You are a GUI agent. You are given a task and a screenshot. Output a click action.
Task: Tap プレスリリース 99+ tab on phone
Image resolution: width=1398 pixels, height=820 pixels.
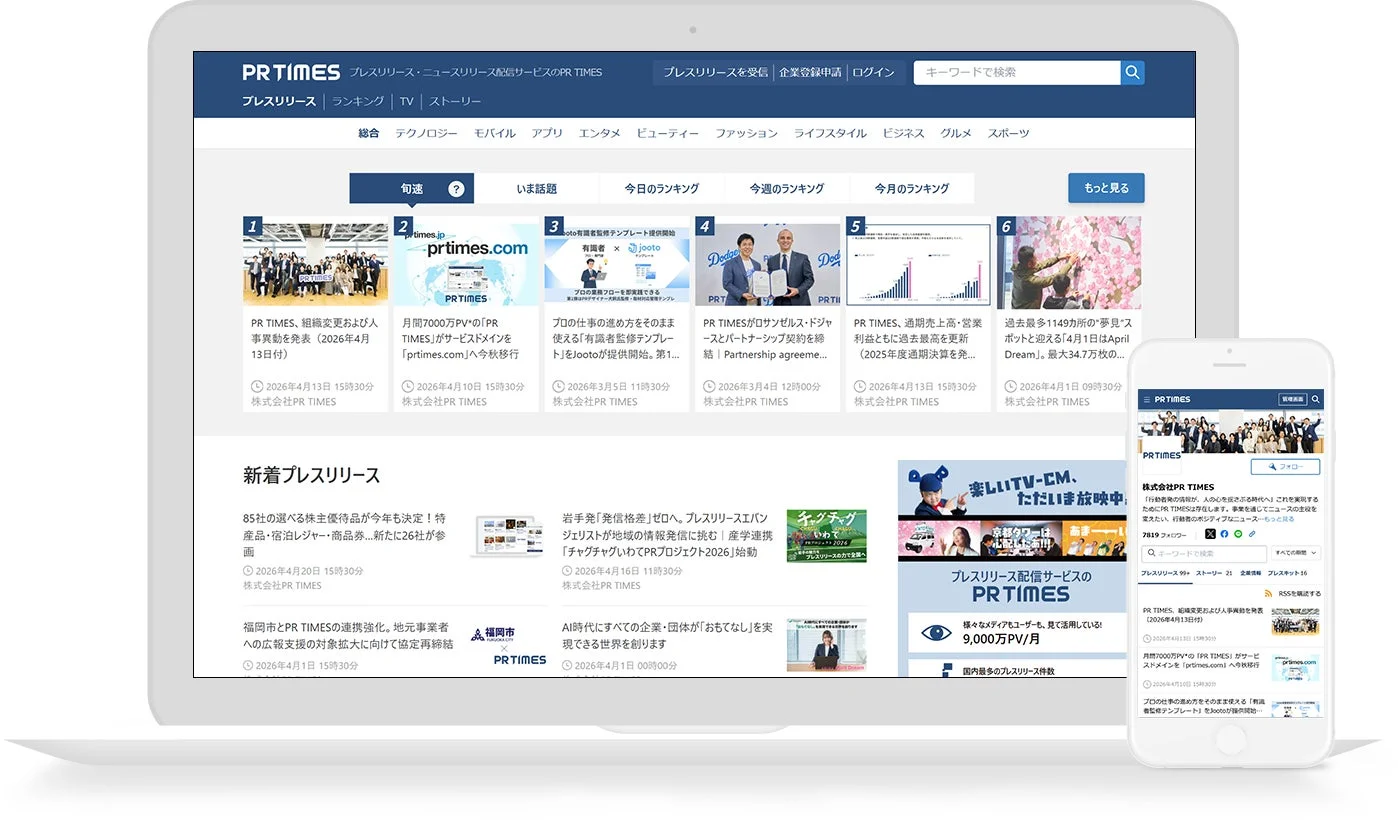coord(1165,573)
